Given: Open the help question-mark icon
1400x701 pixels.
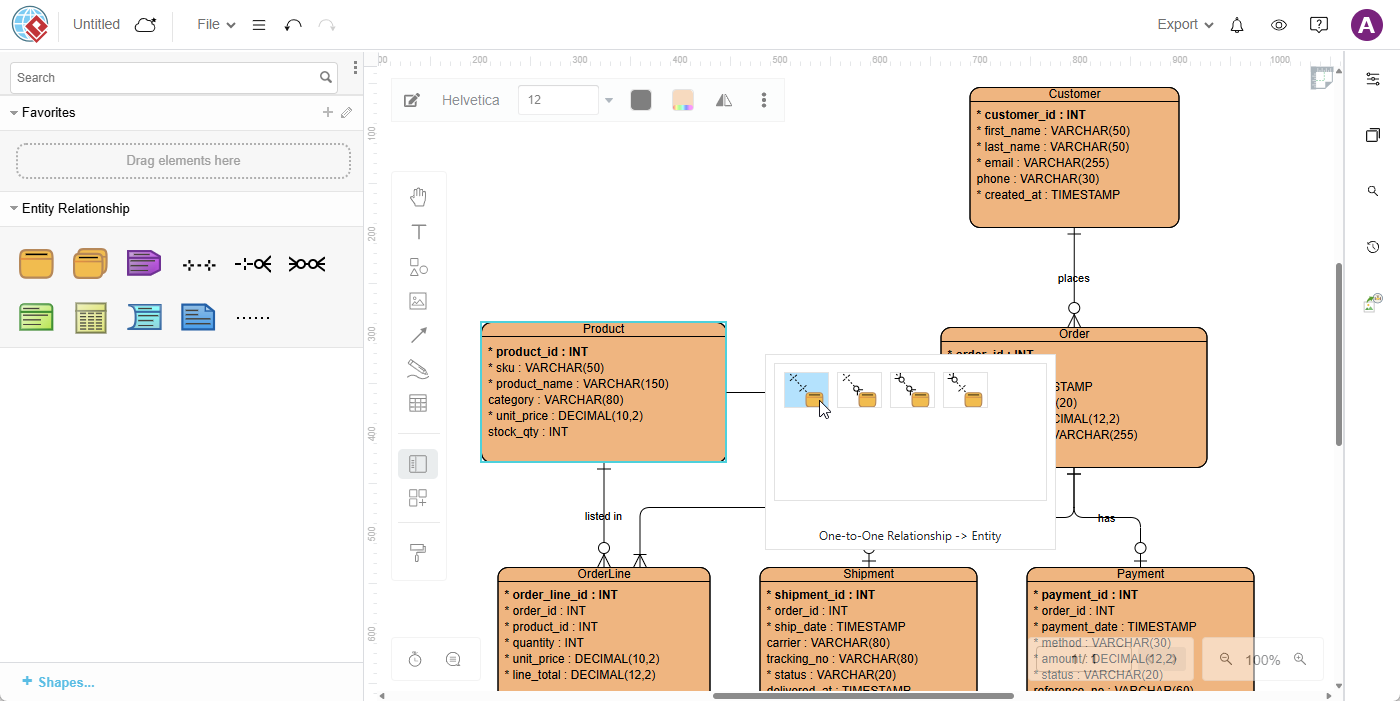Looking at the screenshot, I should point(1319,25).
